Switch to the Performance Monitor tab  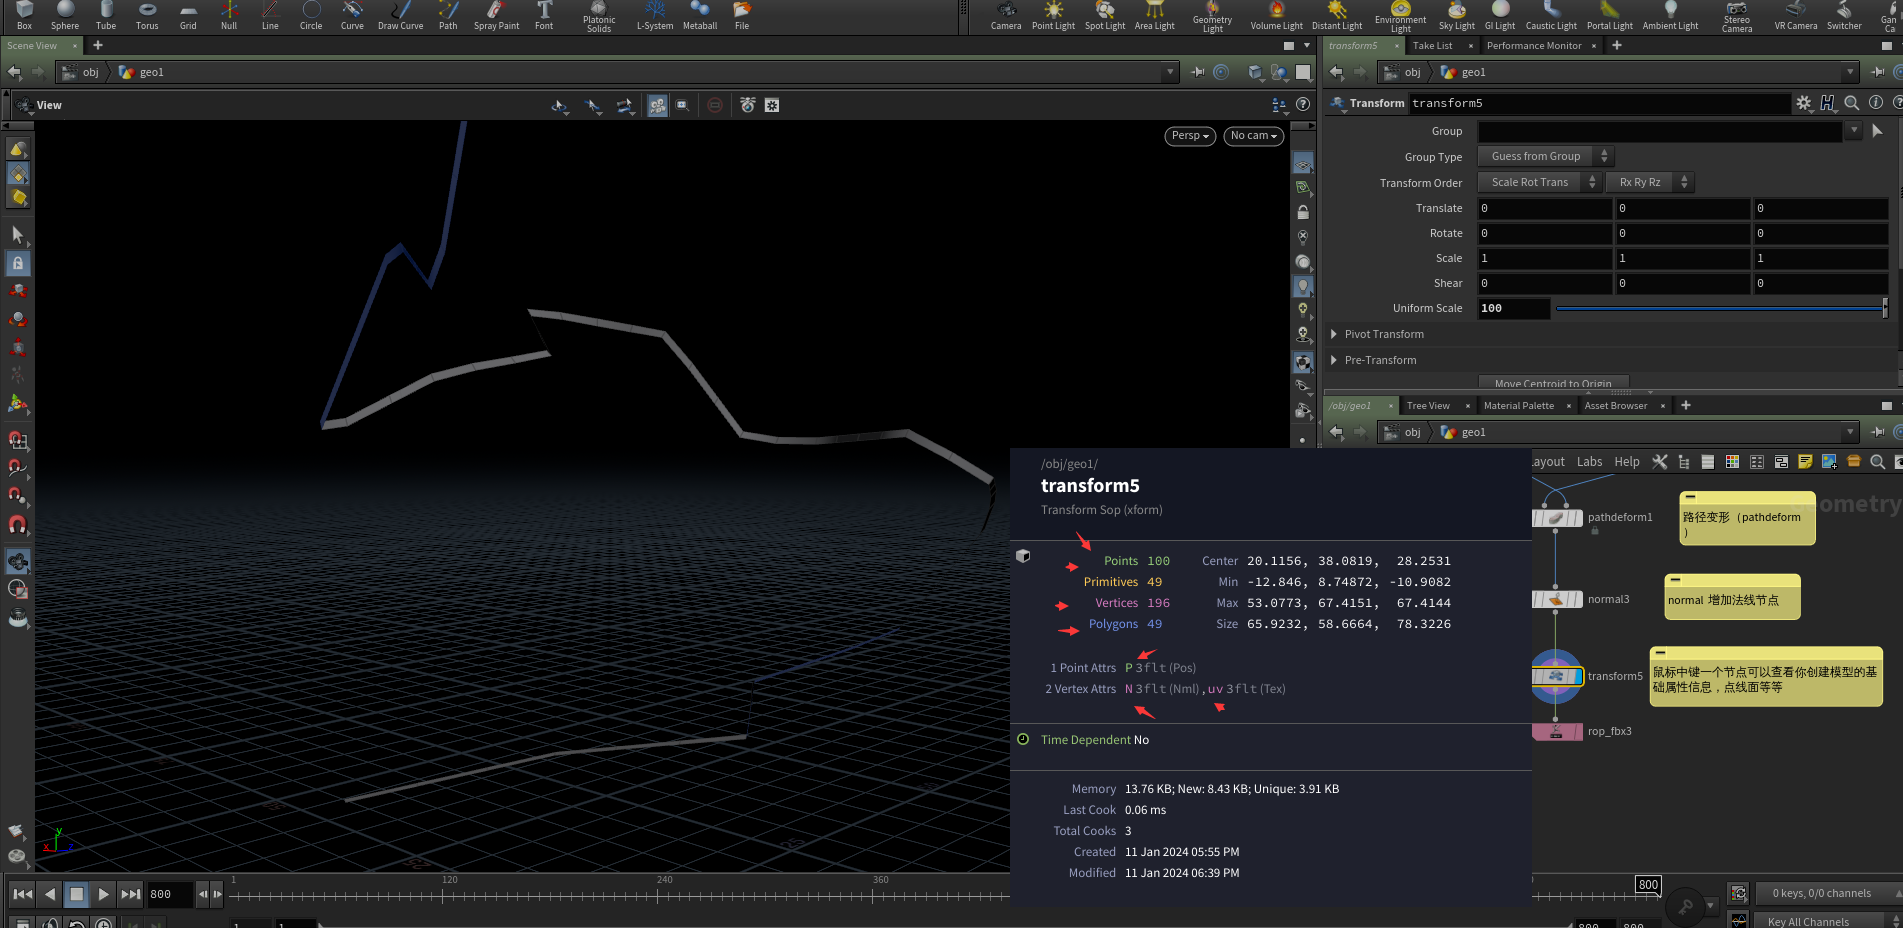pyautogui.click(x=1533, y=46)
